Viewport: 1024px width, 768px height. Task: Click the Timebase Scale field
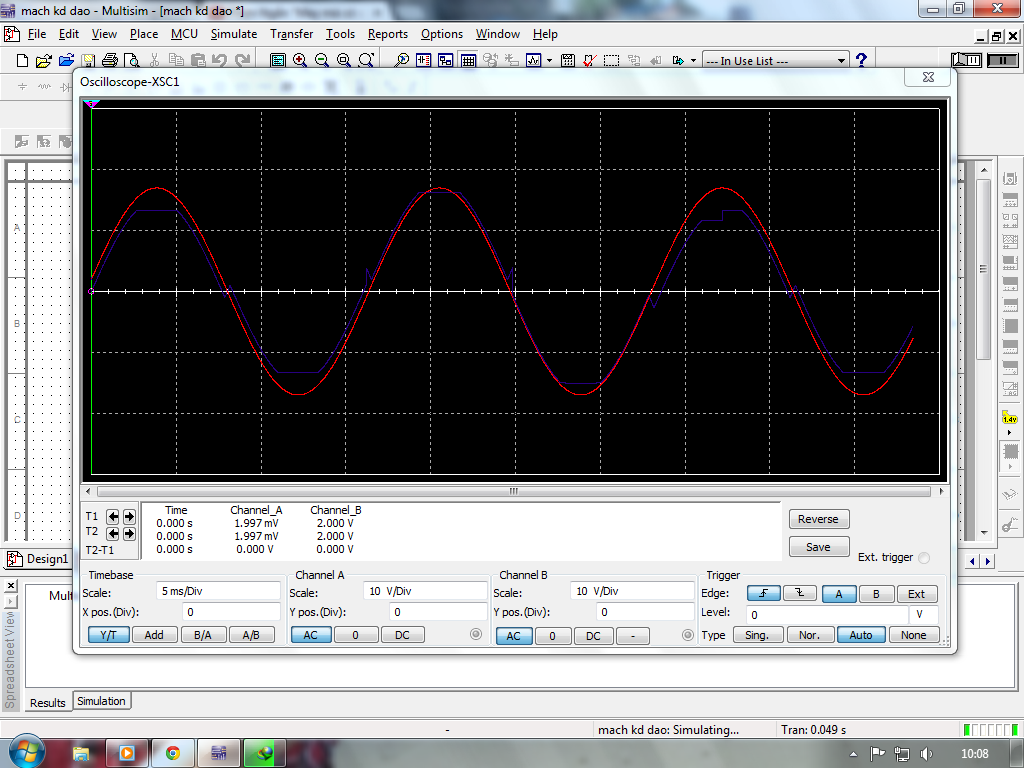click(218, 591)
